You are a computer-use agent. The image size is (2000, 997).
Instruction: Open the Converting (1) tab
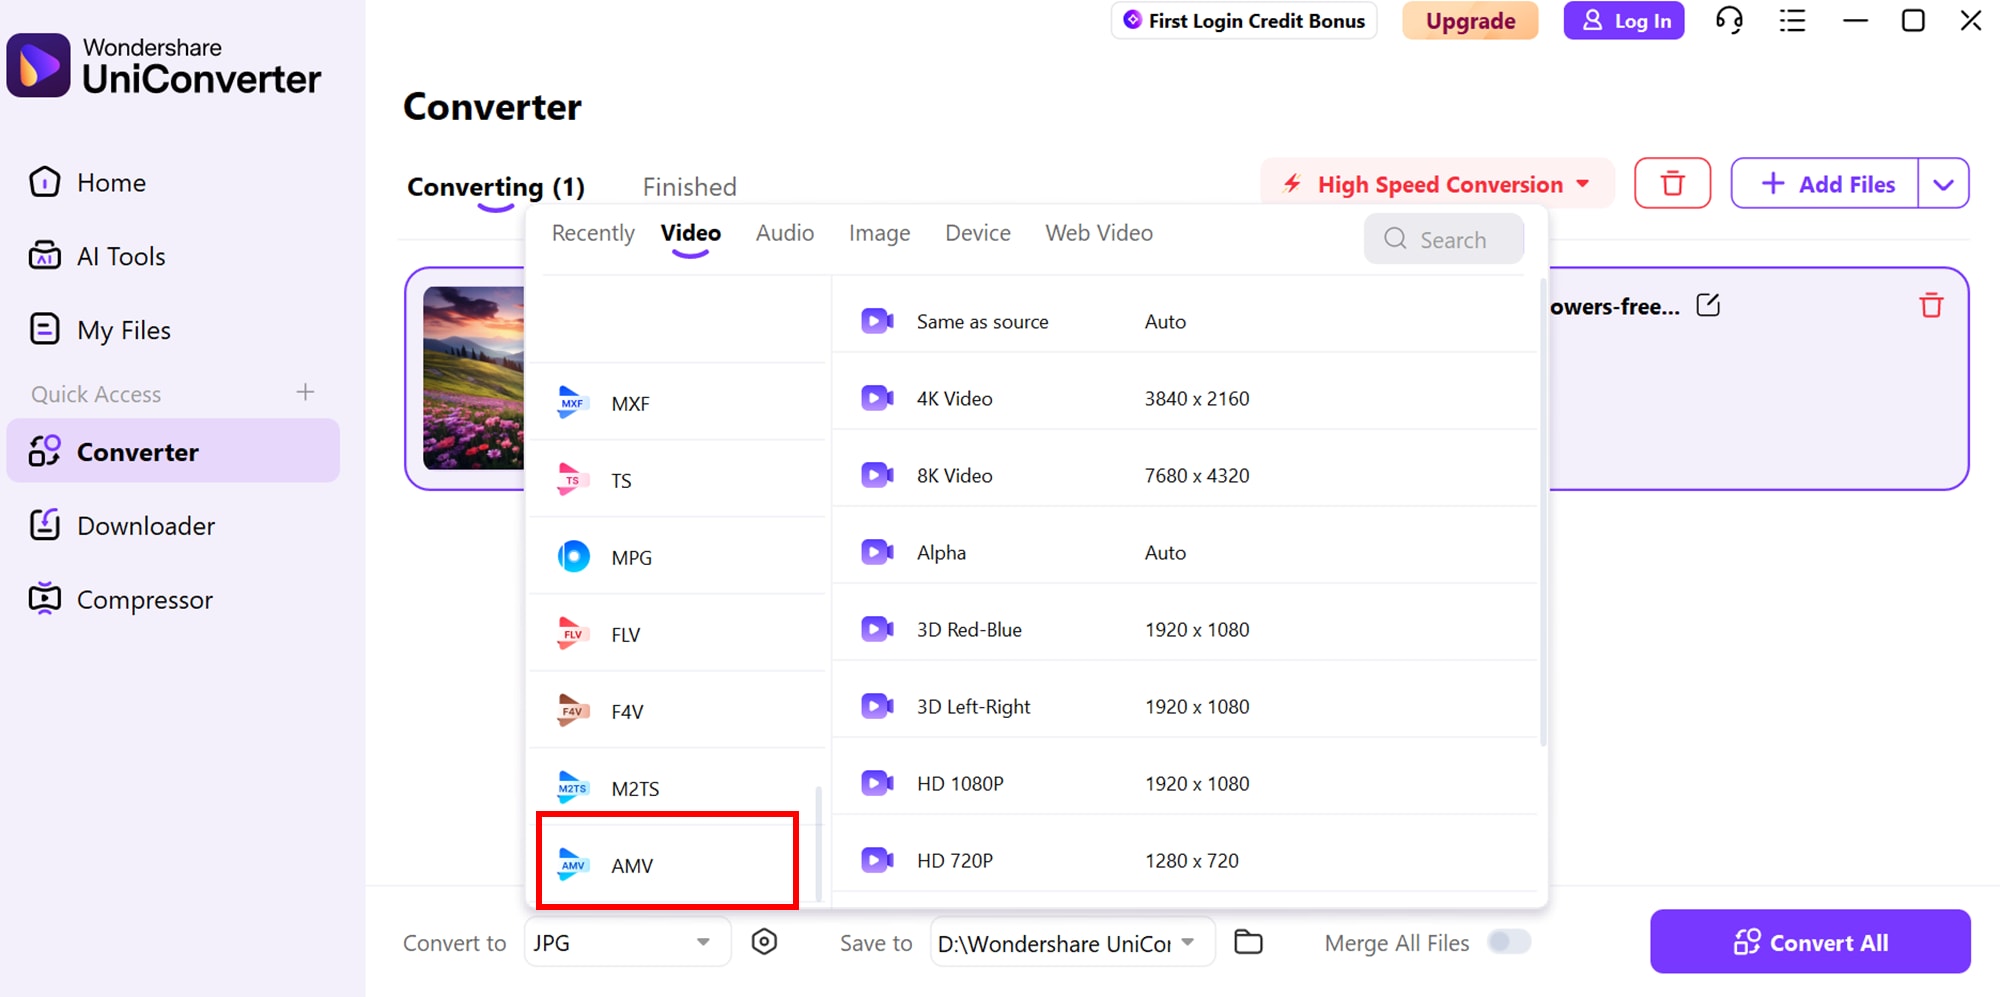[495, 187]
